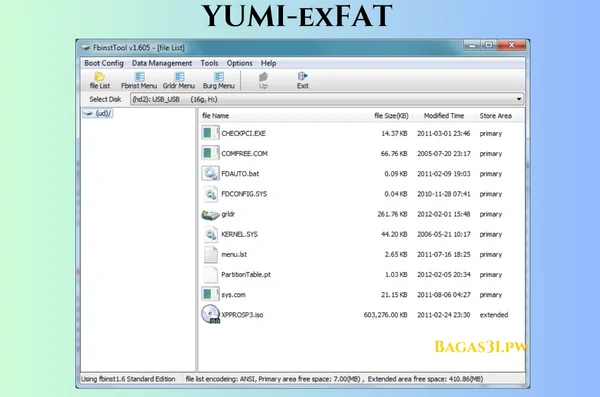Viewport: 600px width, 397px height.
Task: Minimize the FbinstTool window
Action: 472,45
